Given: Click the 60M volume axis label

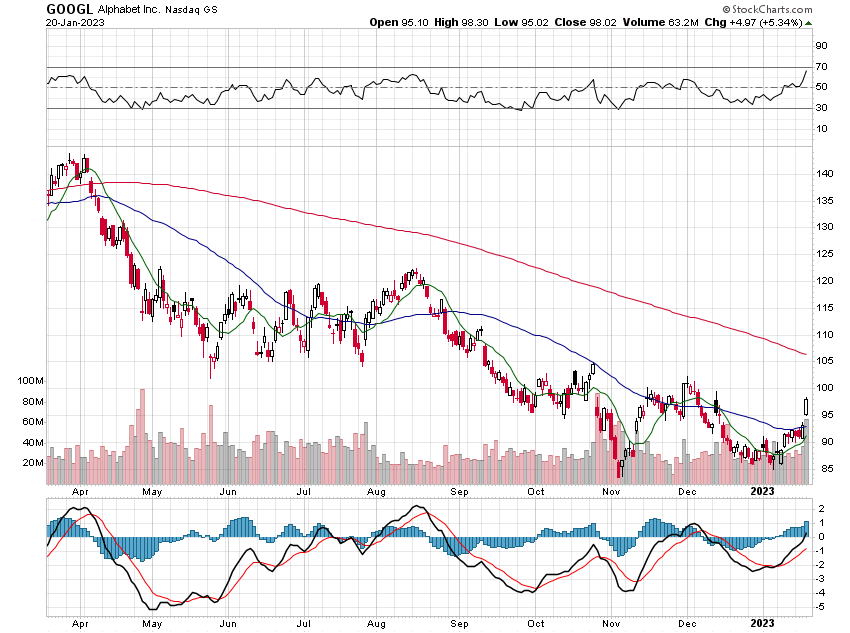Looking at the screenshot, I should pyautogui.click(x=33, y=422).
